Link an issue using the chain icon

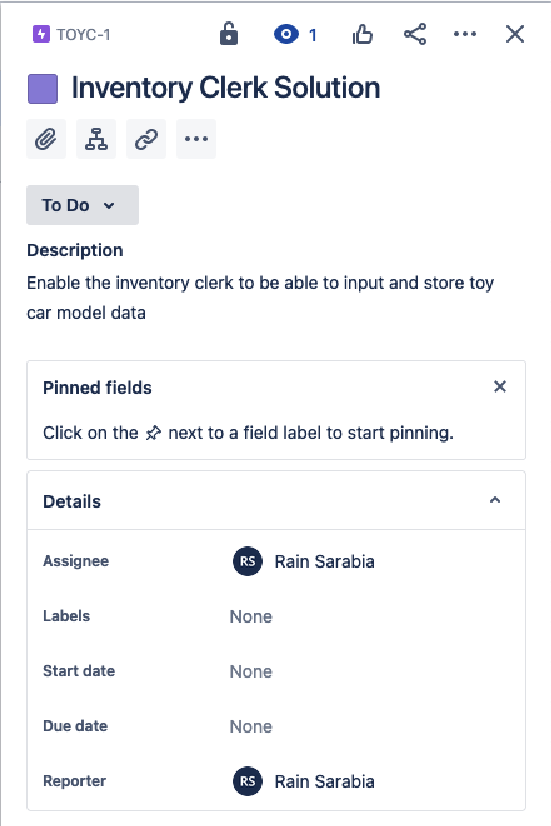(x=146, y=139)
